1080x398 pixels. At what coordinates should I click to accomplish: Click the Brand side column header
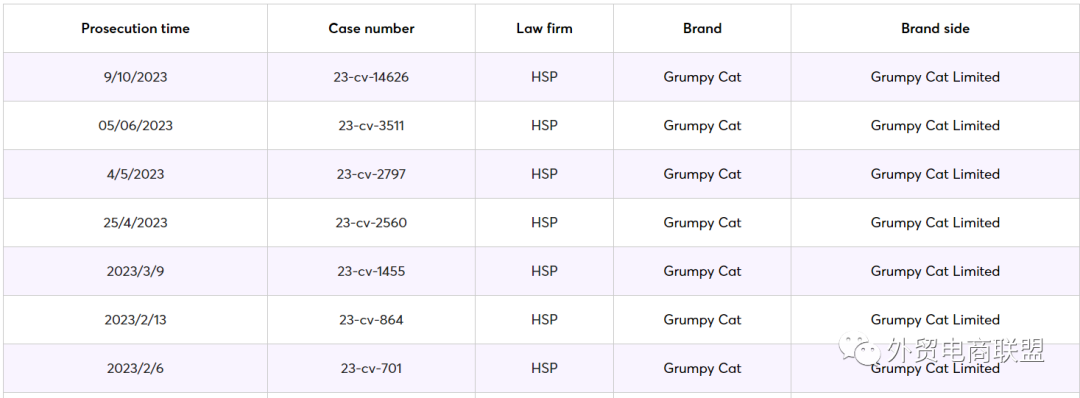click(x=935, y=28)
